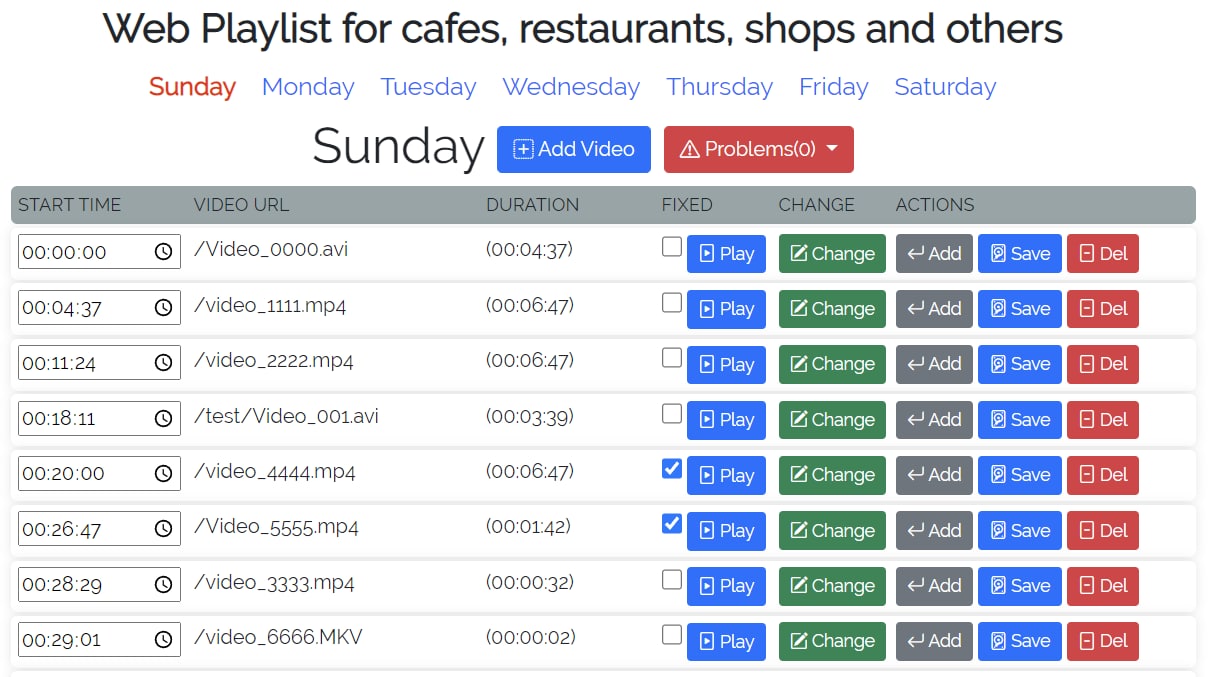Delete the /video_6666.MKV entry
Viewport: 1208px width, 677px height.
coord(1102,641)
